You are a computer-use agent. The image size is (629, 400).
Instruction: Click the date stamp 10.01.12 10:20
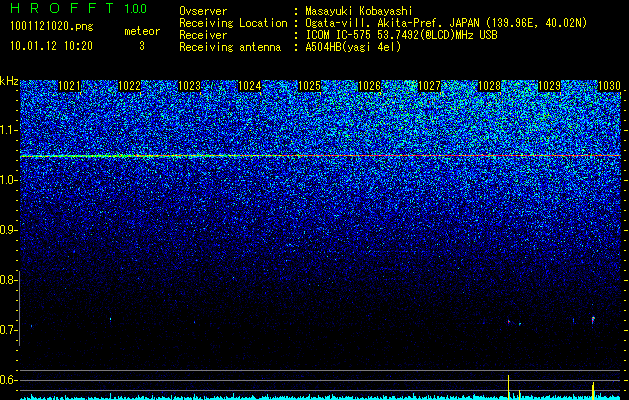click(x=51, y=46)
